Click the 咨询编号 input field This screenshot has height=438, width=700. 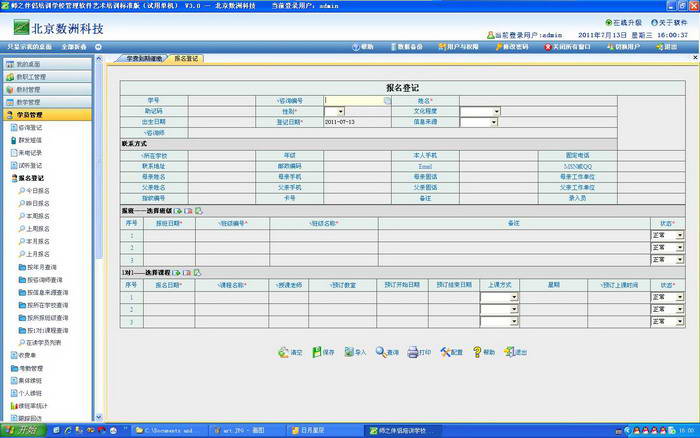click(x=357, y=101)
